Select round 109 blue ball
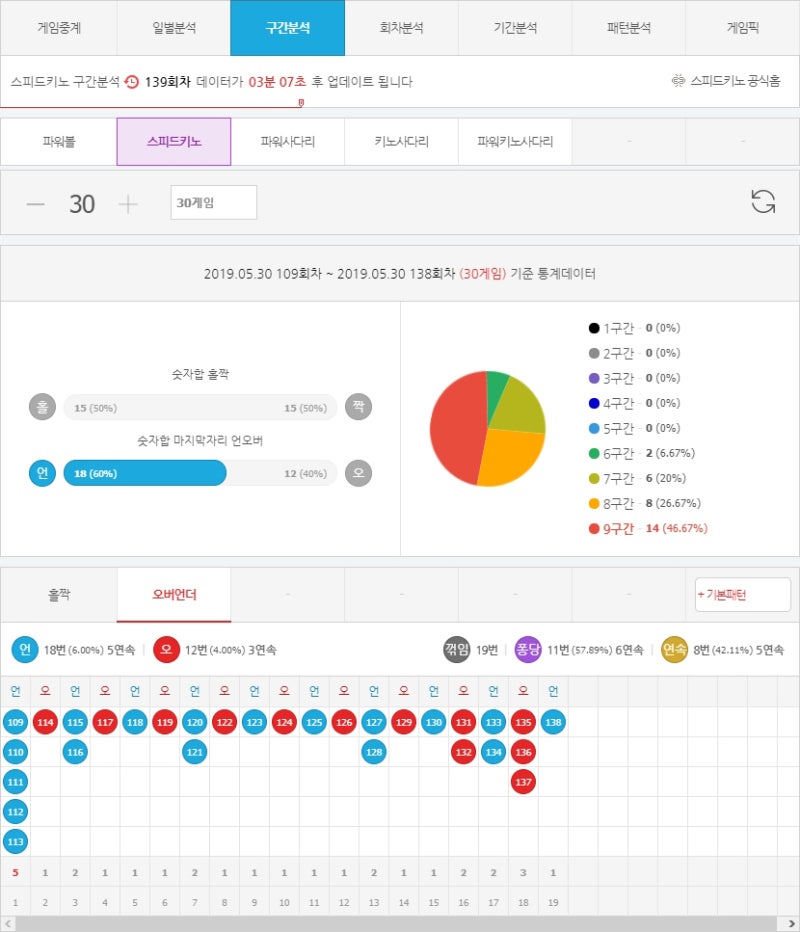Viewport: 800px width, 932px height. coord(15,722)
